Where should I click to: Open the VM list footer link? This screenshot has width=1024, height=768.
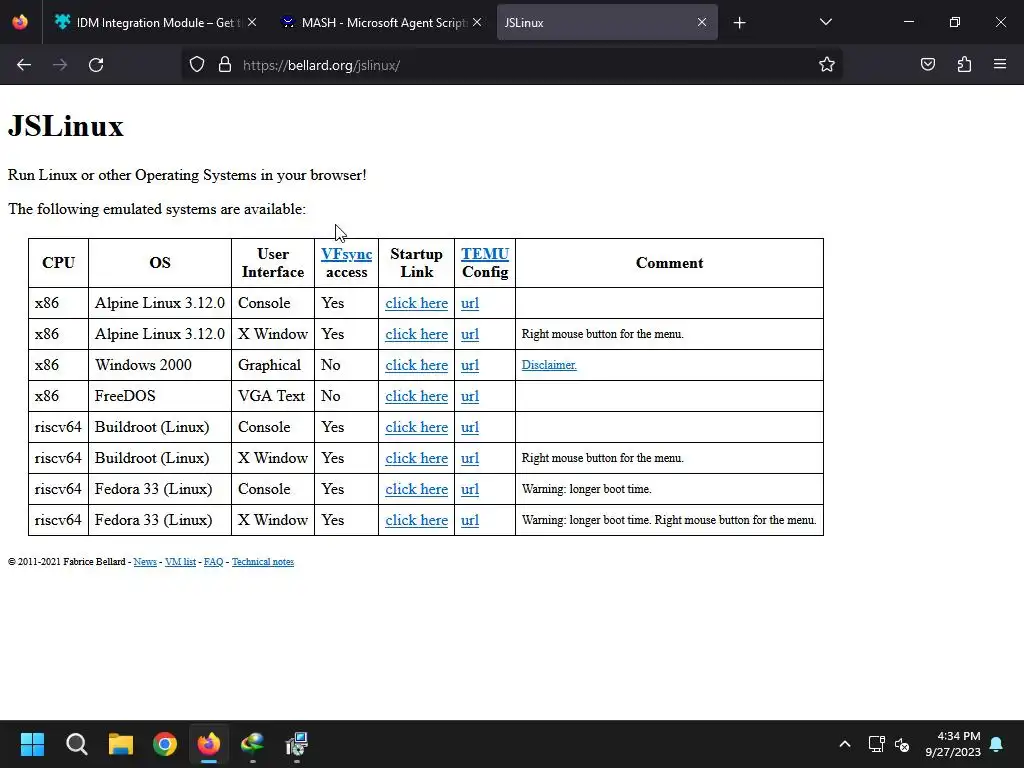coord(180,562)
